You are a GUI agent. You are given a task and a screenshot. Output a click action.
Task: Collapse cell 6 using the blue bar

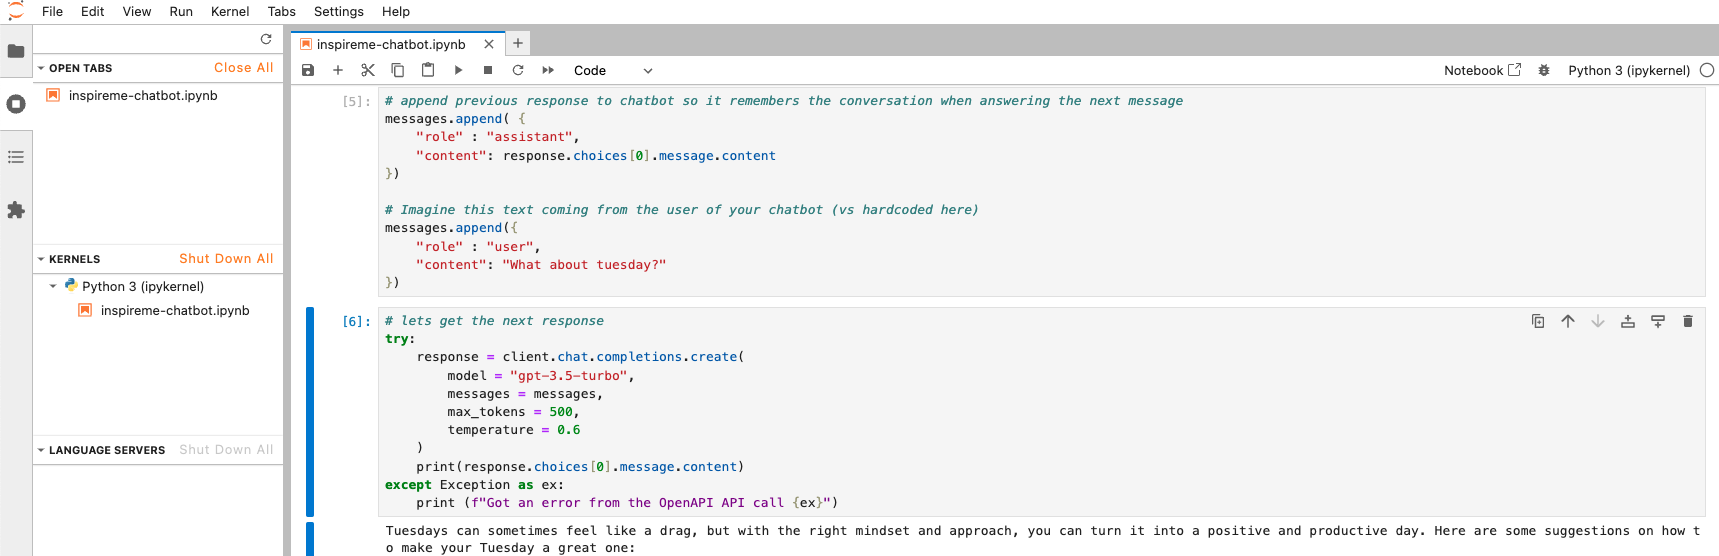coord(310,411)
